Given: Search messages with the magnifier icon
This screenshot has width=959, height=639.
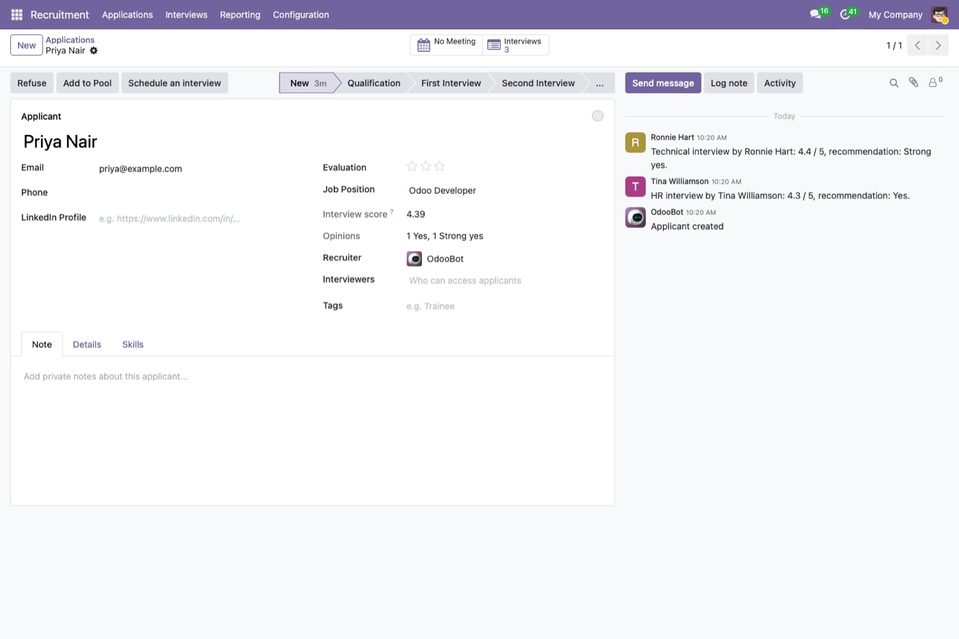Looking at the screenshot, I should pyautogui.click(x=894, y=83).
